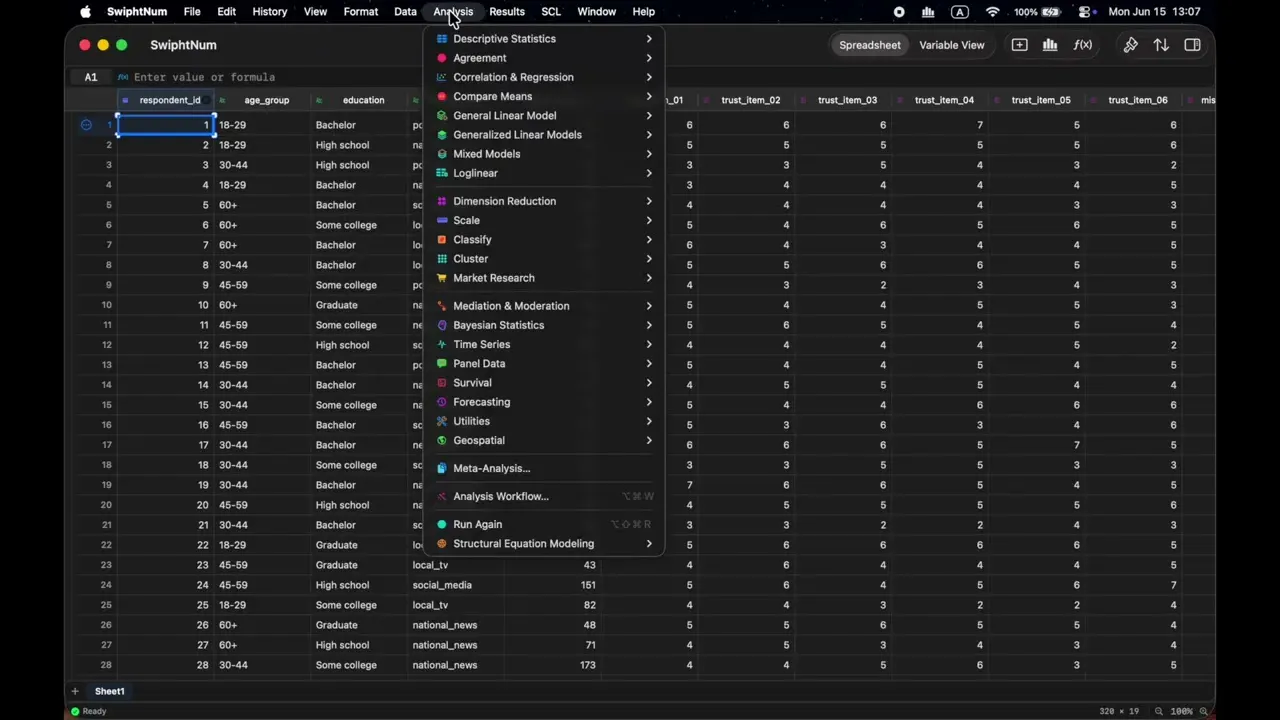Click the Survival menu icon

click(x=442, y=383)
